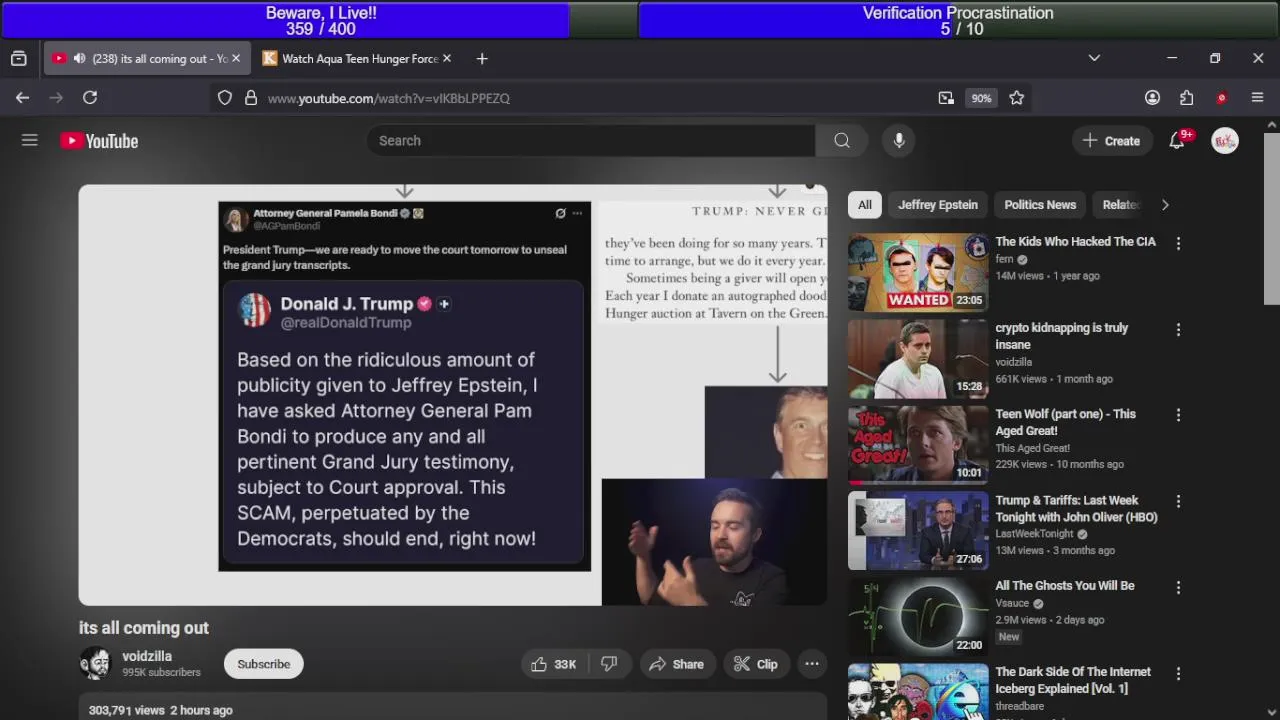Screen dimensions: 1280x720
Task: Open voidzilla channel avatar
Action: [x=95, y=664]
